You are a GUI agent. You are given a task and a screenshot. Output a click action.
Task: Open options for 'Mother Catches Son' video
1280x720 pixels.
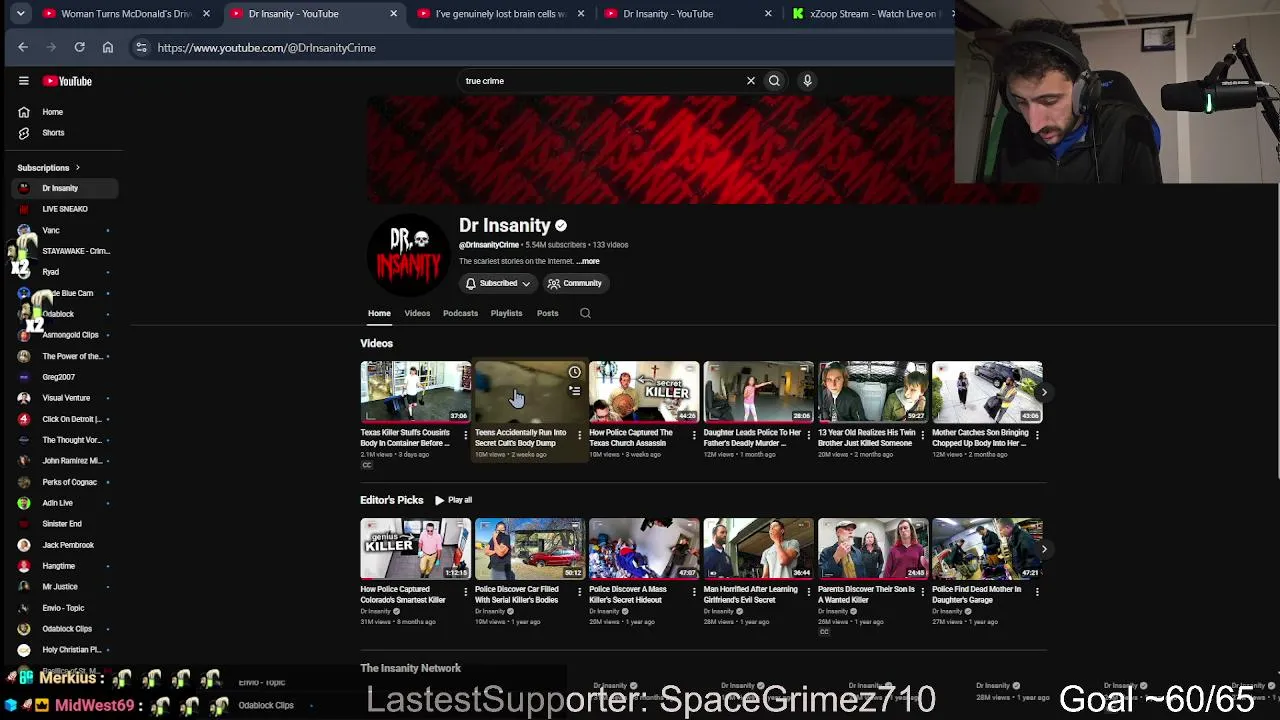click(1037, 435)
